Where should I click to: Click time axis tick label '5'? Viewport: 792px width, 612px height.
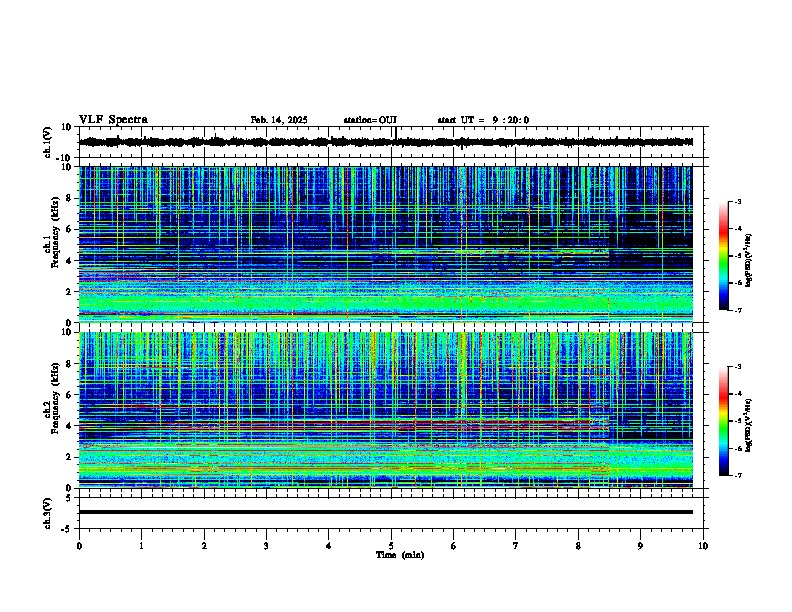391,546
